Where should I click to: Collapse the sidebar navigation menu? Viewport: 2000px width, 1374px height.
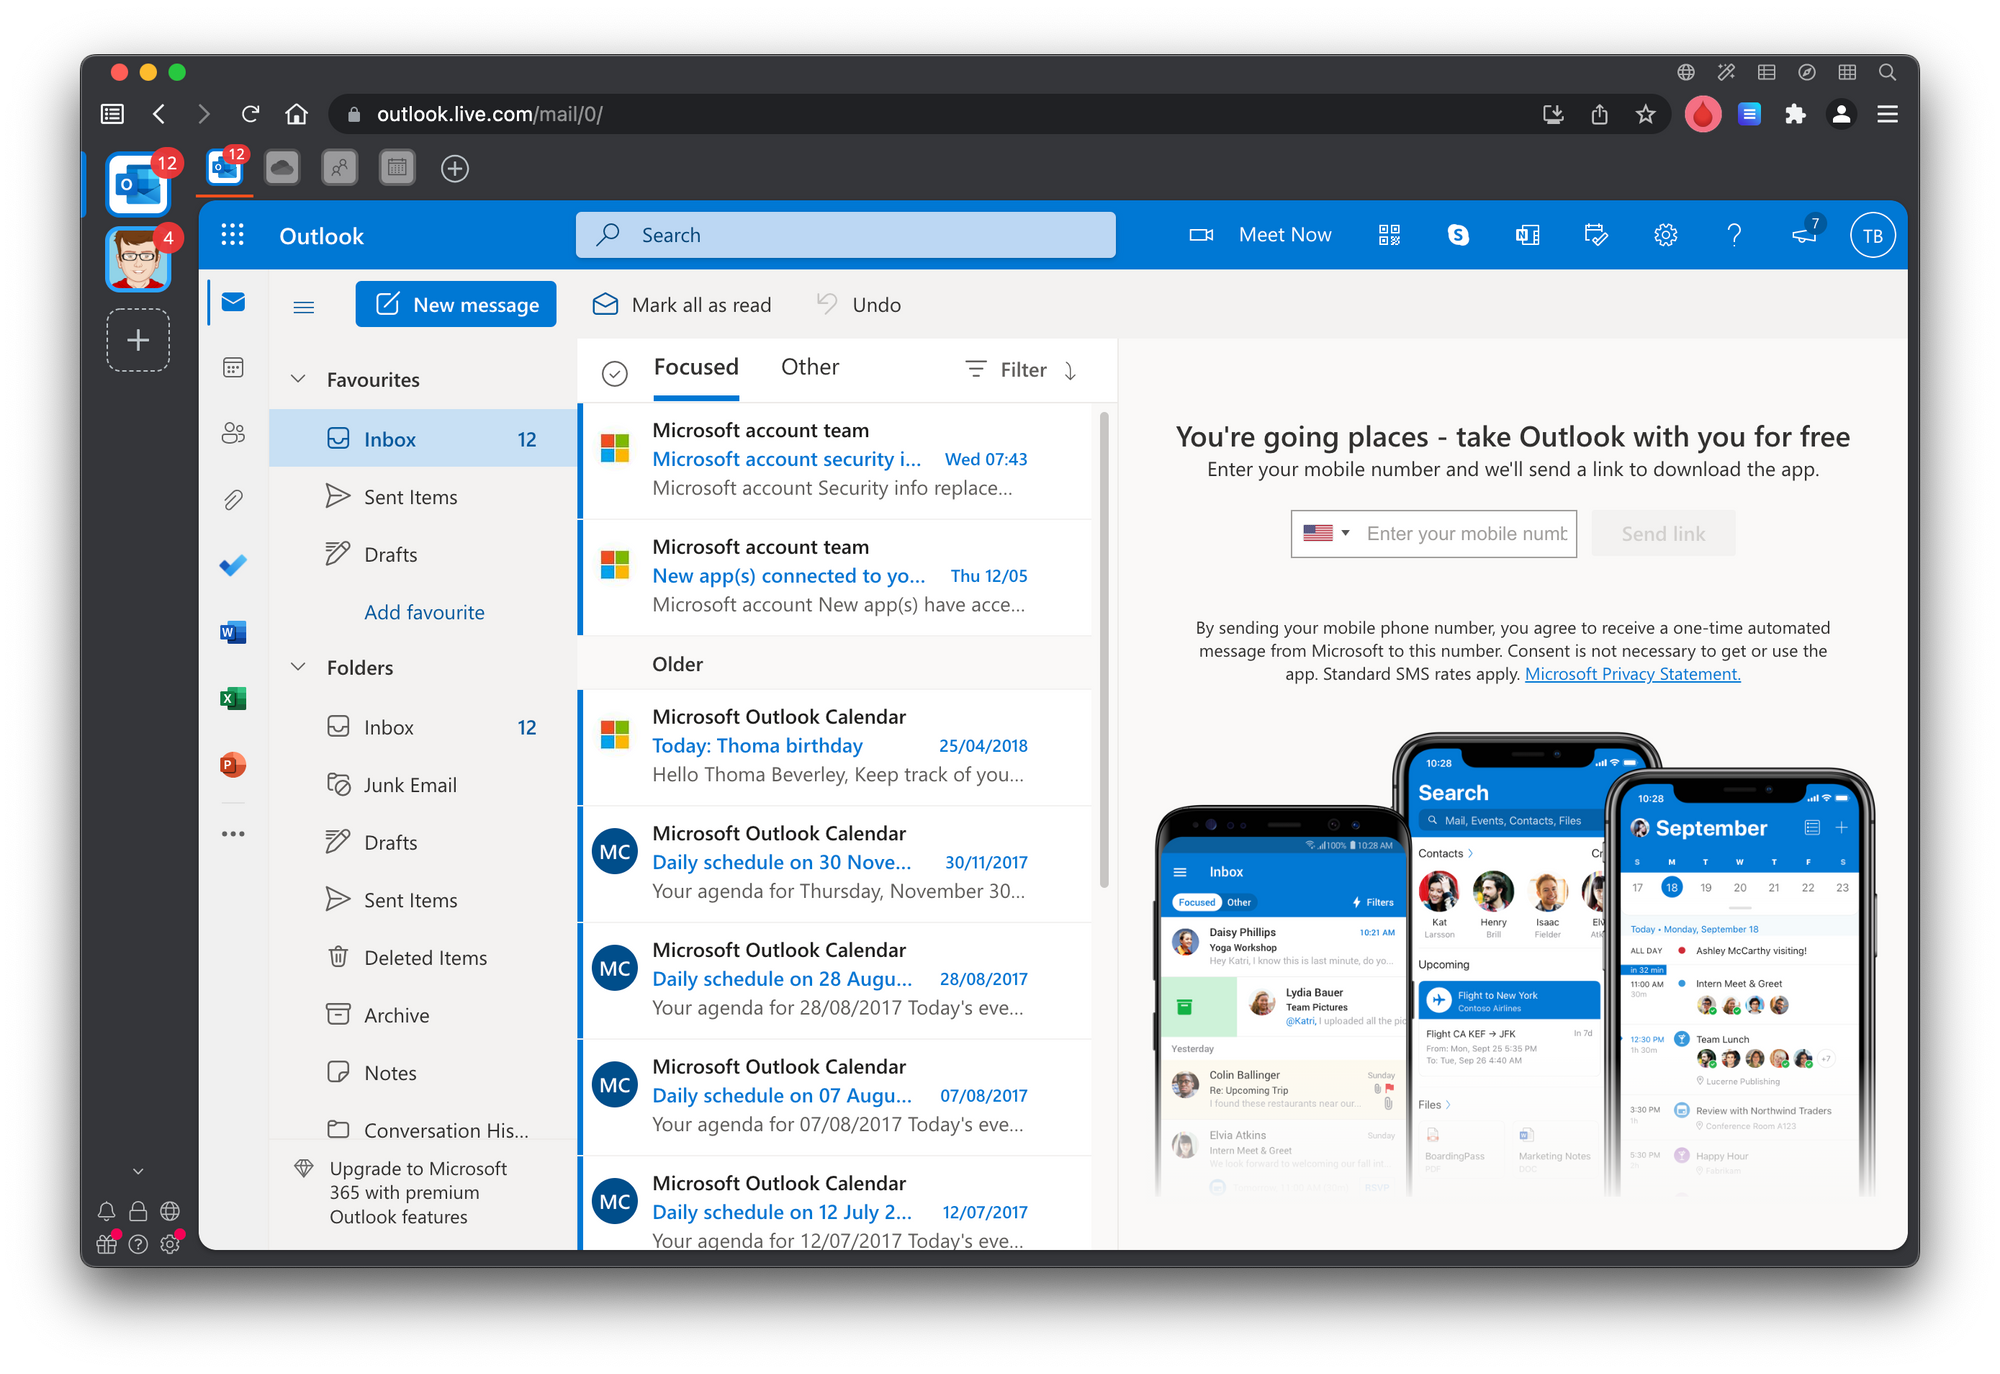click(x=304, y=304)
